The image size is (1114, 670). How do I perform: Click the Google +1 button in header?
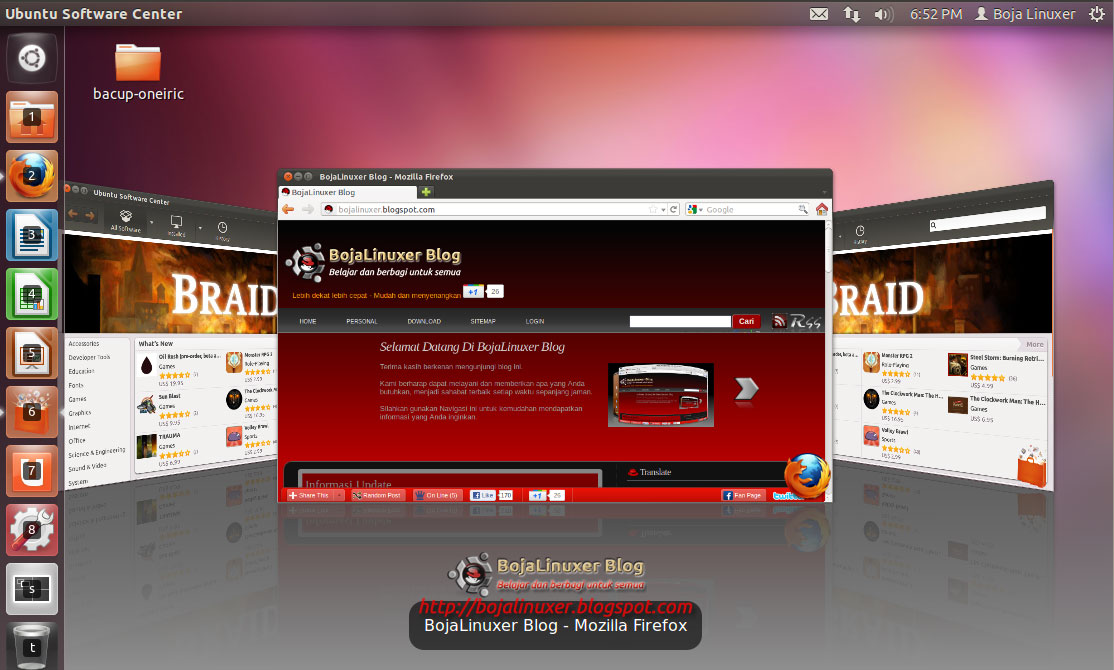coord(473,291)
